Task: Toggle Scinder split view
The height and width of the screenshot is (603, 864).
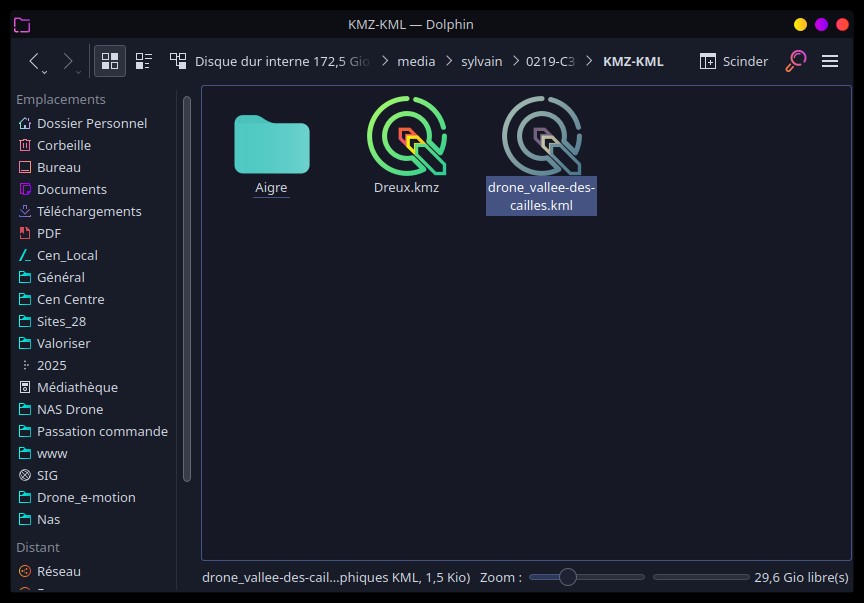Action: click(x=733, y=61)
